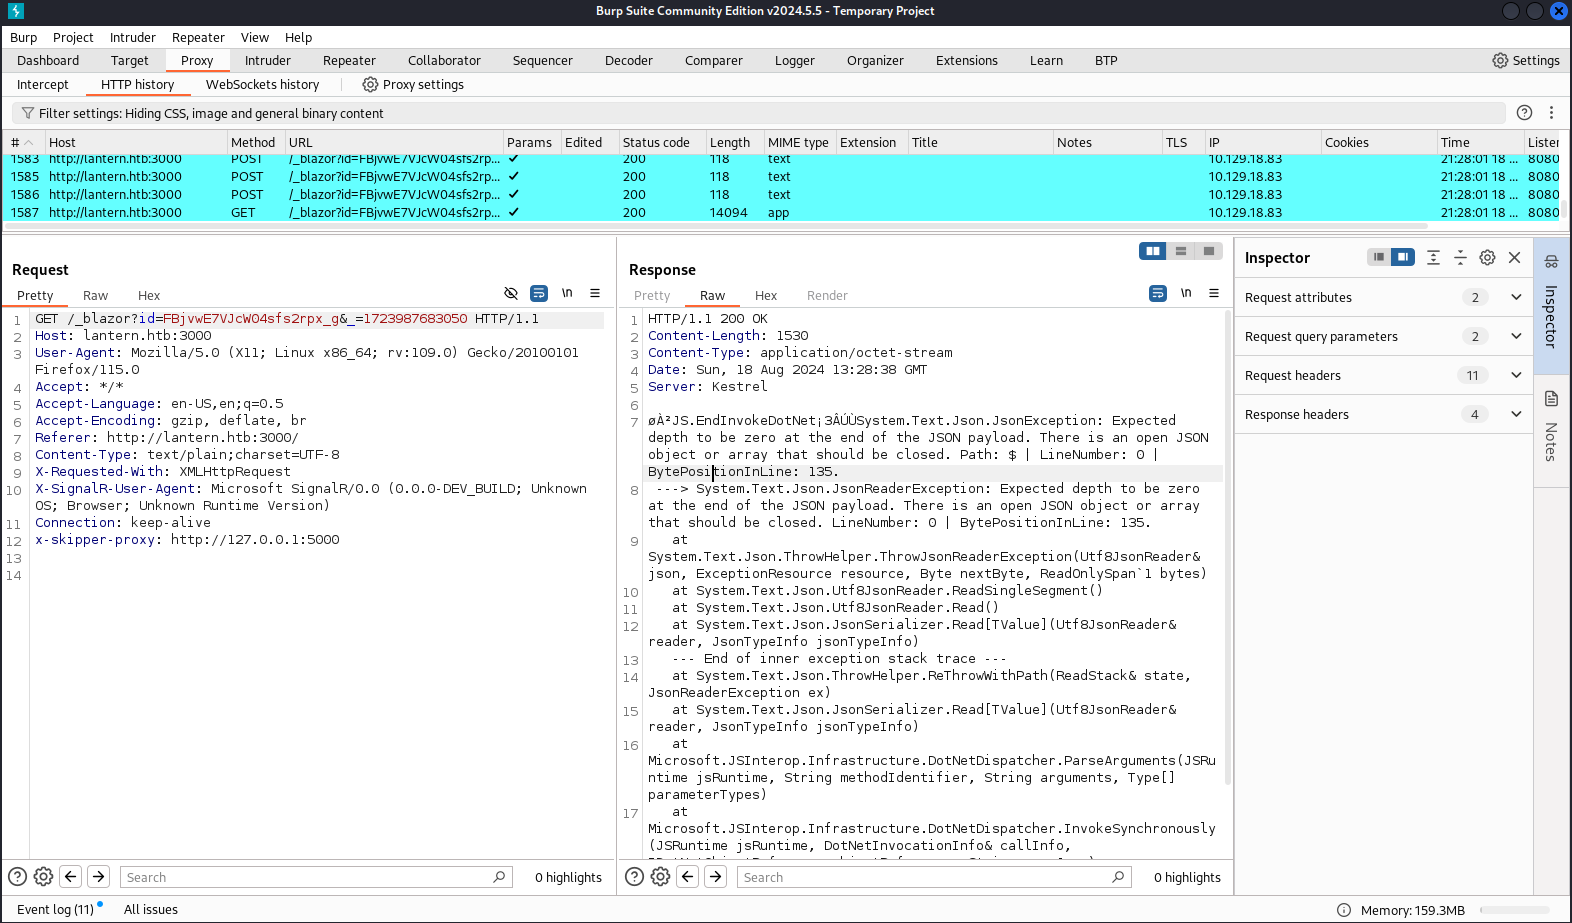
Task: Expand Request attributes section
Action: click(1383, 297)
